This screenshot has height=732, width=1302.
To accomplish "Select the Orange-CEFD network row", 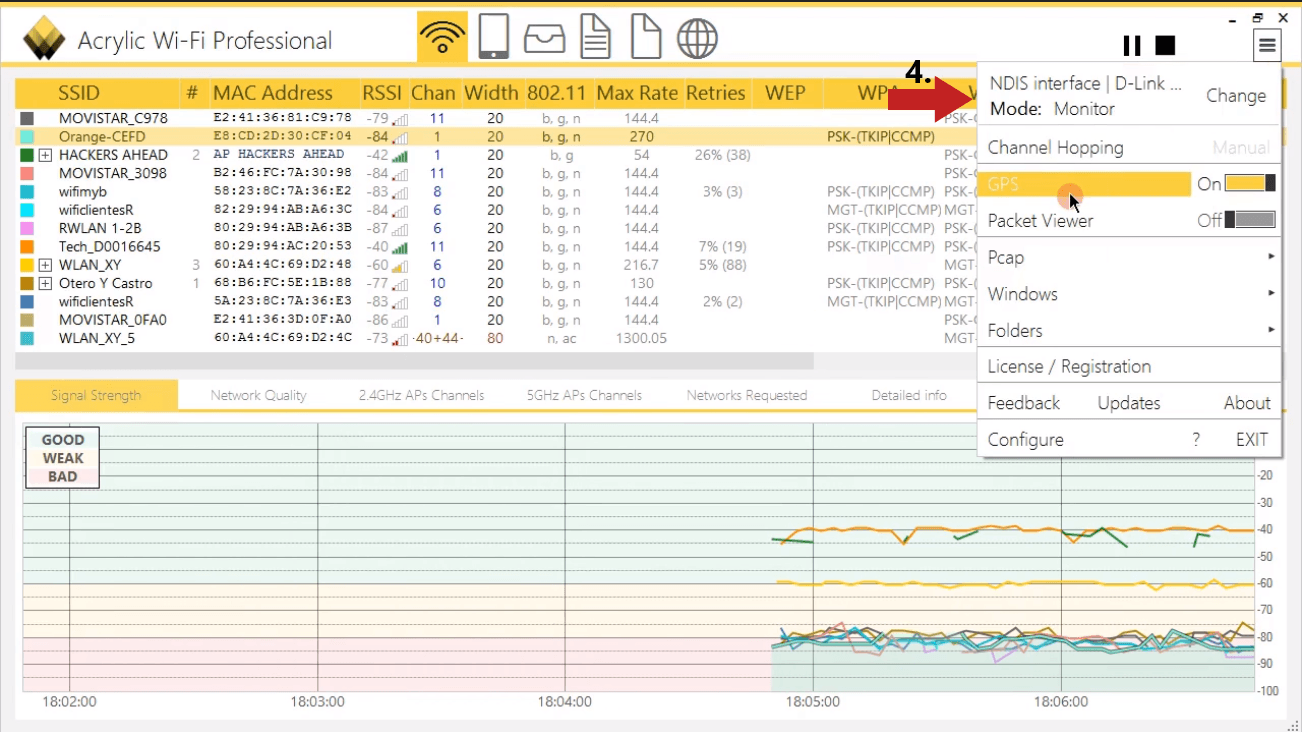I will [x=495, y=137].
